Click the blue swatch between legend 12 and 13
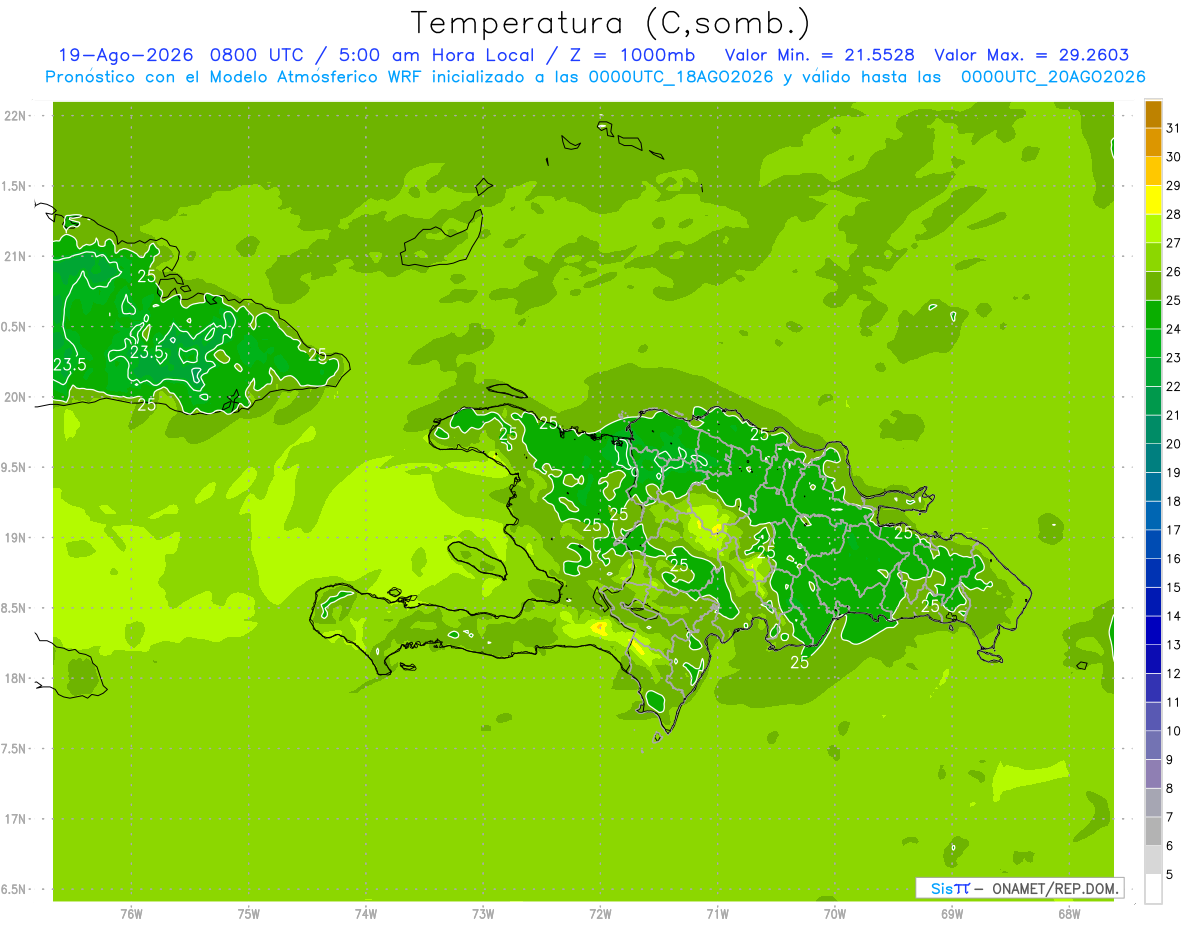Viewport: 1200px width, 927px height. click(x=1153, y=659)
